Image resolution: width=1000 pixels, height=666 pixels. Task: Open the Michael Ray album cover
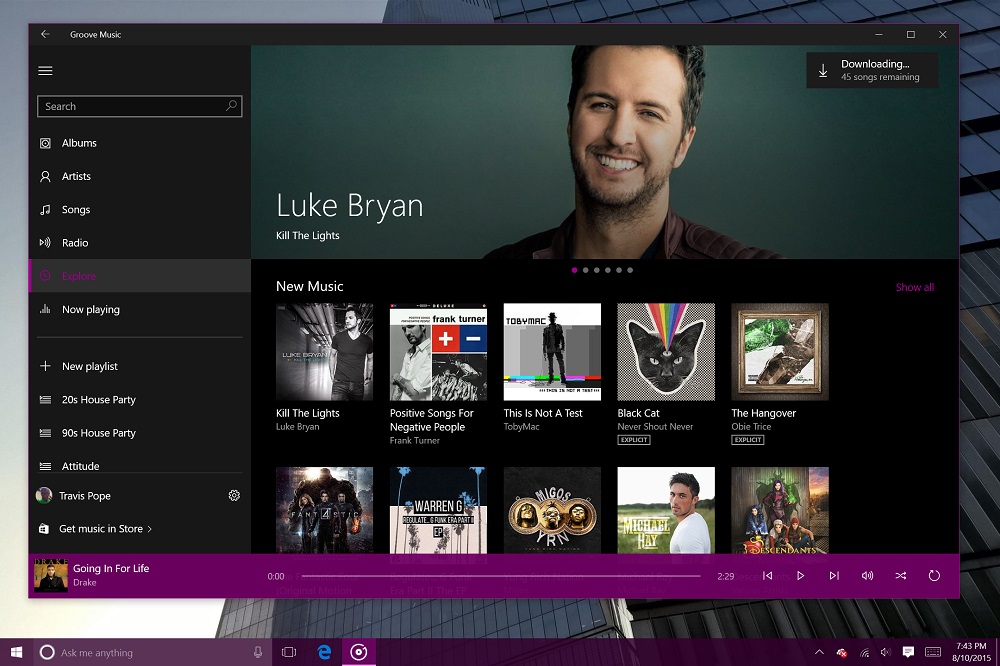(x=666, y=510)
